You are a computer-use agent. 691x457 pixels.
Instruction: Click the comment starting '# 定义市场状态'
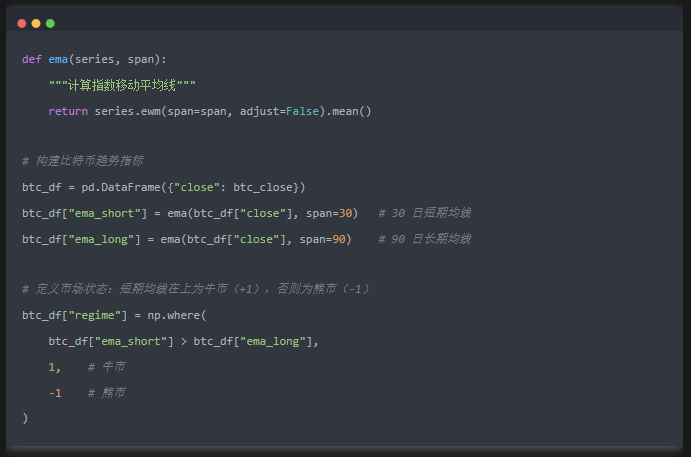pos(196,289)
